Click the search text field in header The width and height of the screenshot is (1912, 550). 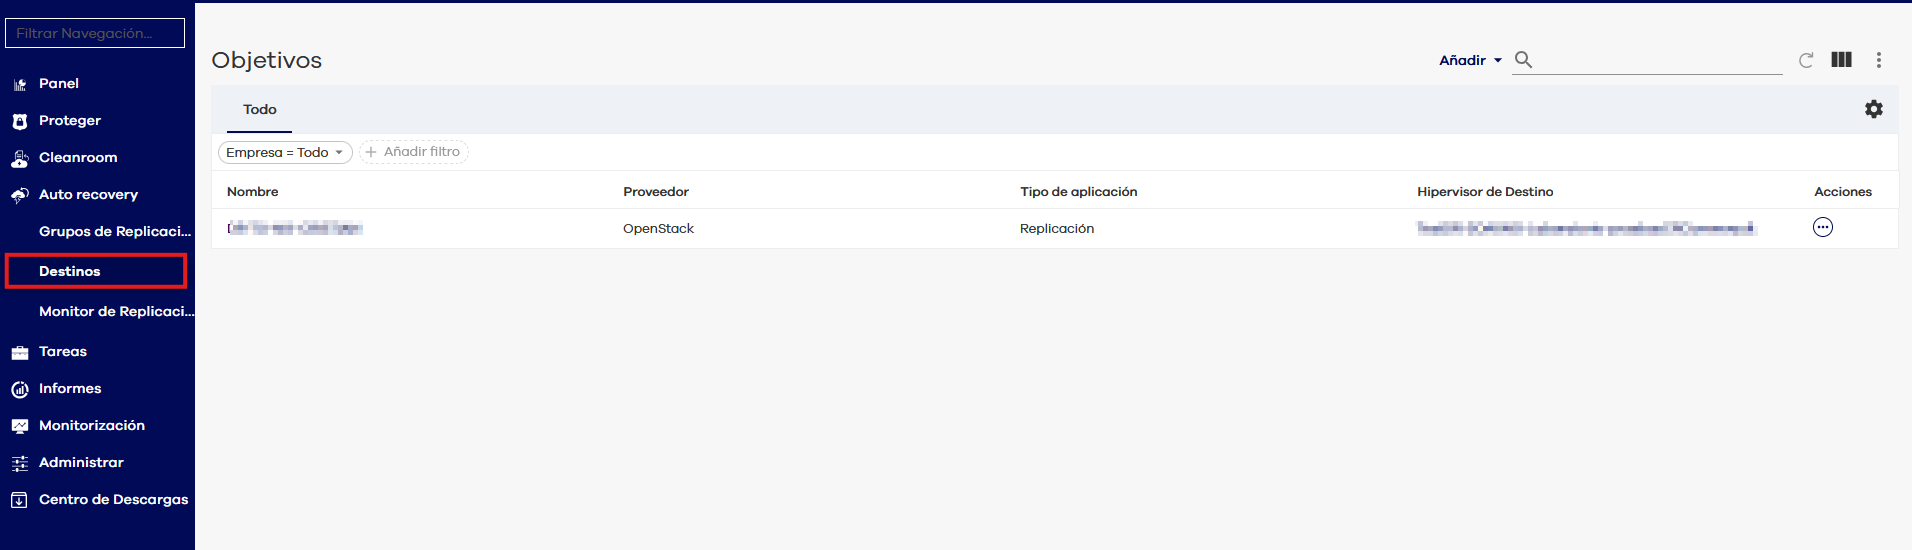pos(1660,61)
